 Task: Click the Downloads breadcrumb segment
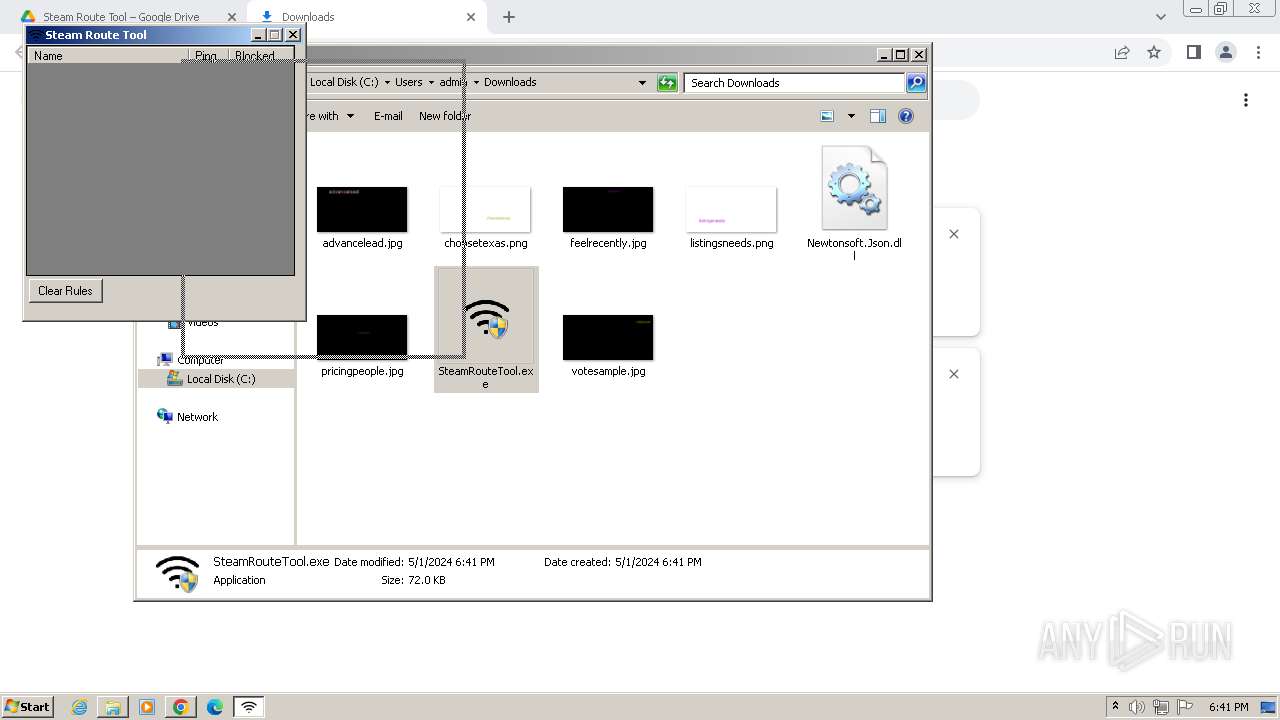tap(510, 82)
